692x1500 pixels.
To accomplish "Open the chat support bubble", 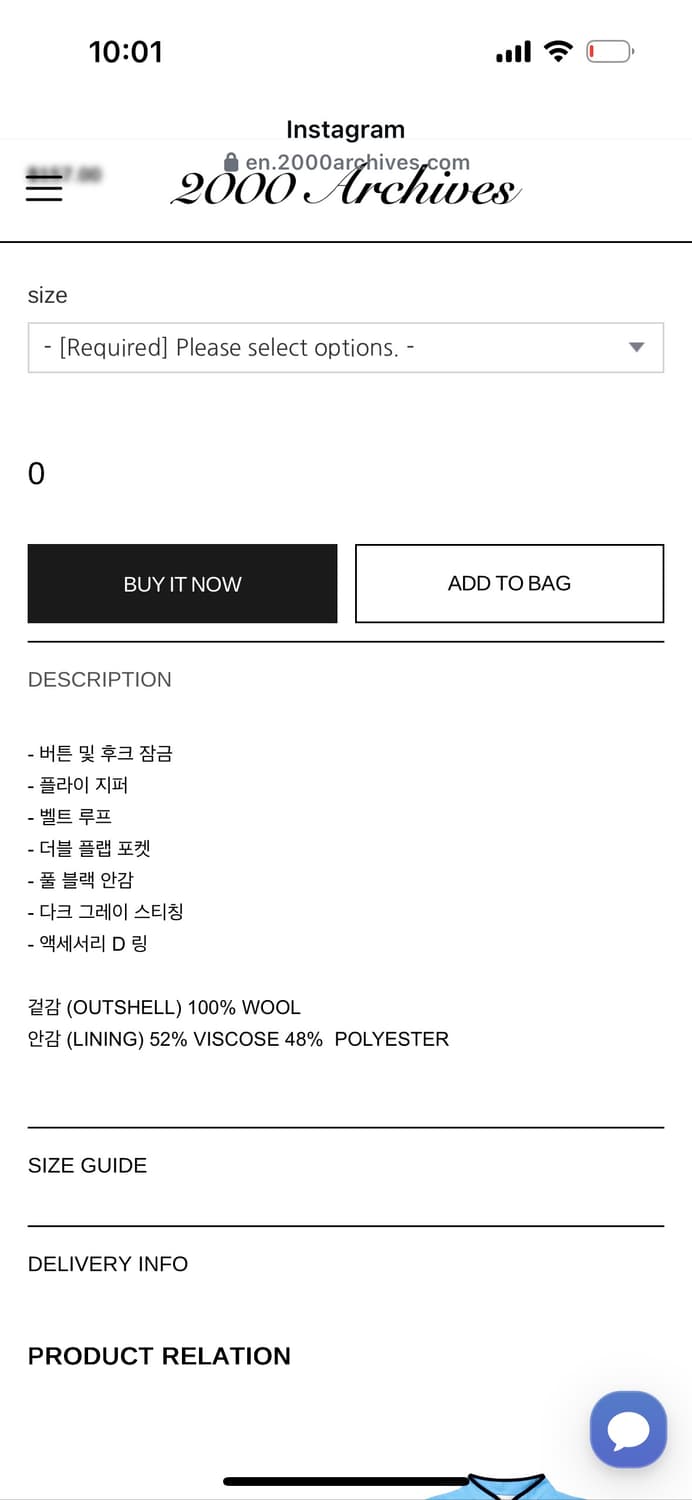I will pos(628,1429).
